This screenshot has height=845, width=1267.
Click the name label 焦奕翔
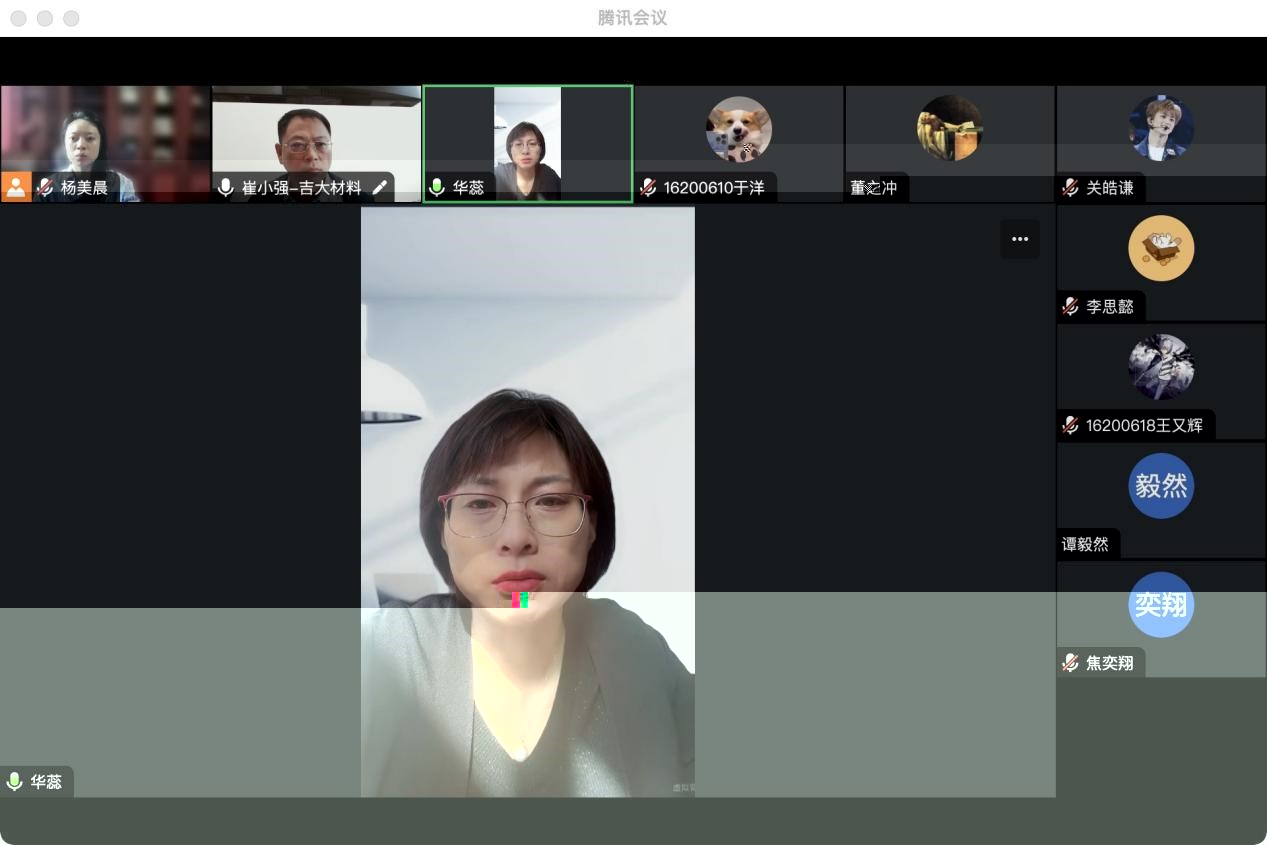tap(1110, 662)
